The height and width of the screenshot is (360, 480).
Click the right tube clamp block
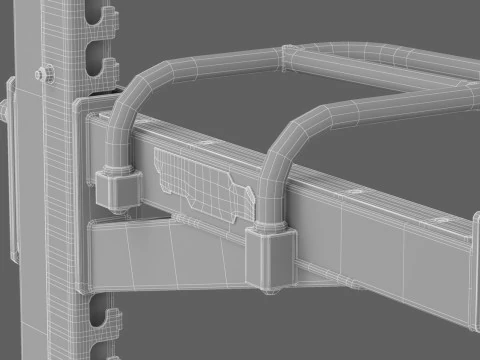pos(271,259)
